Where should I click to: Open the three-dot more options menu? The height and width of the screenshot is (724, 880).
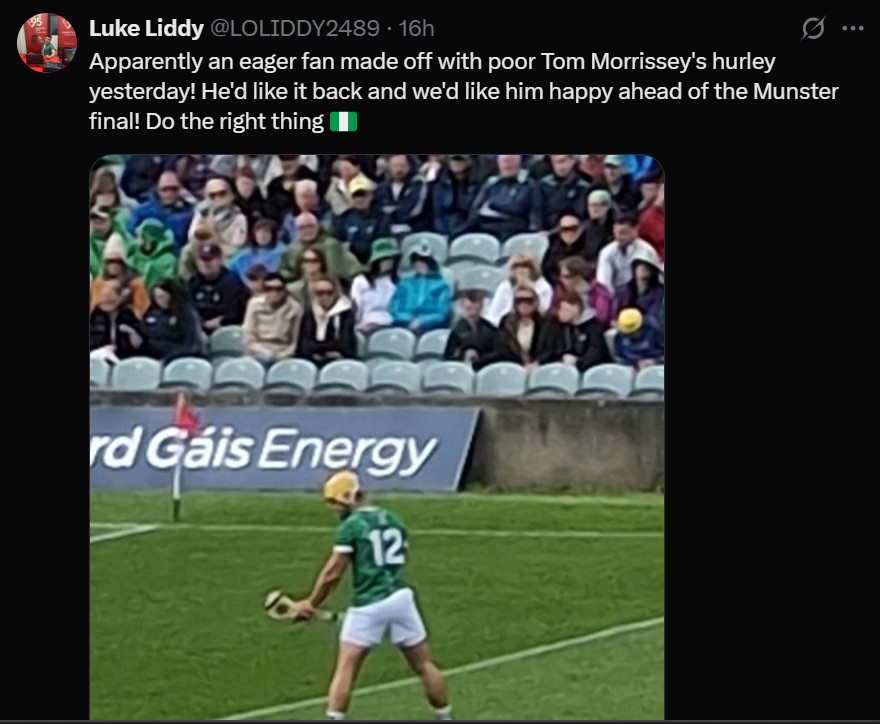[853, 28]
